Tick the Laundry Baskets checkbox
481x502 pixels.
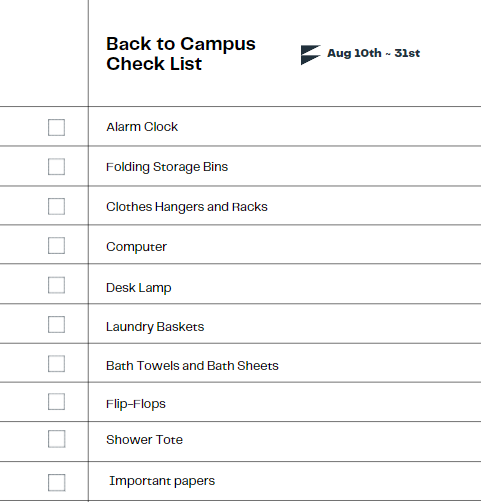56,324
